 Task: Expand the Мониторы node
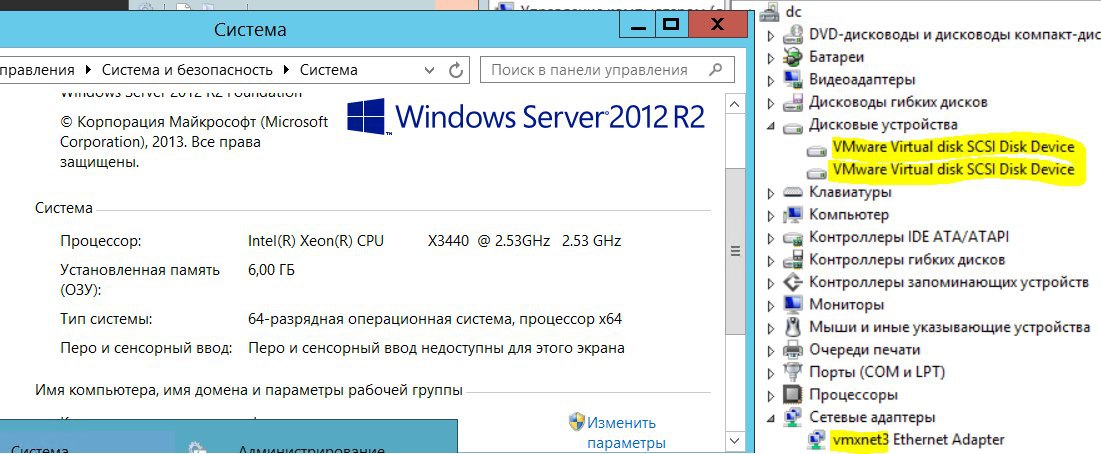[771, 305]
